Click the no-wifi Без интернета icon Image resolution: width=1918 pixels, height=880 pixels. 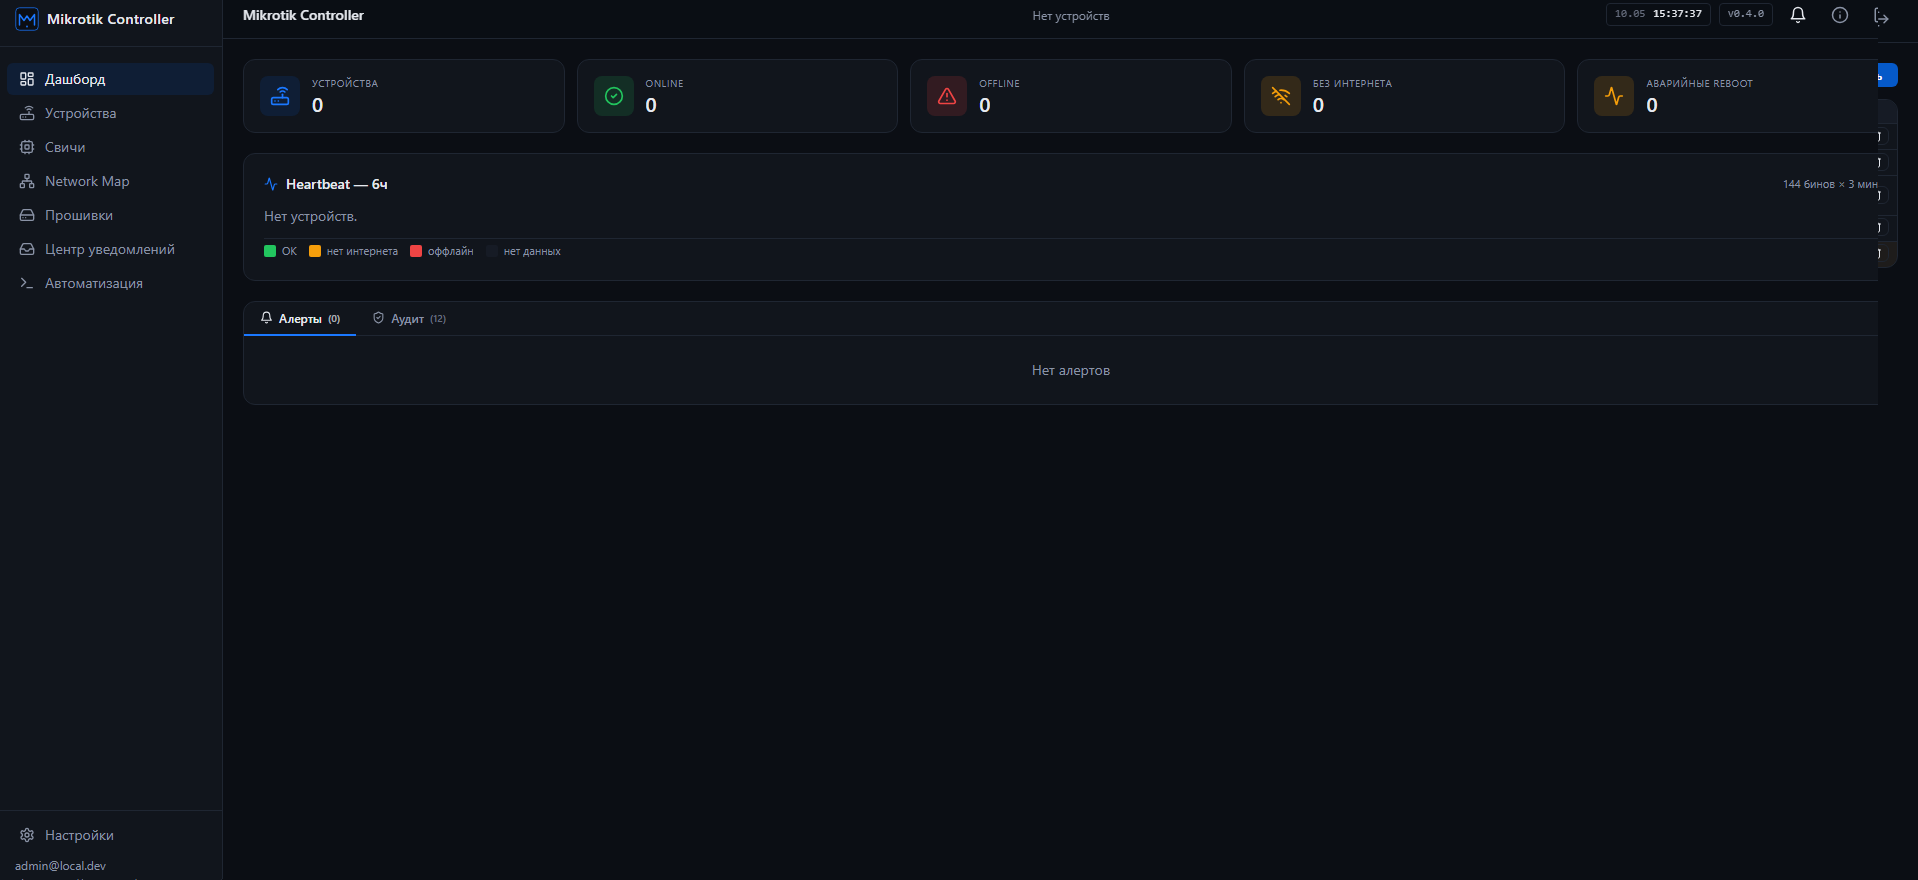pos(1281,96)
